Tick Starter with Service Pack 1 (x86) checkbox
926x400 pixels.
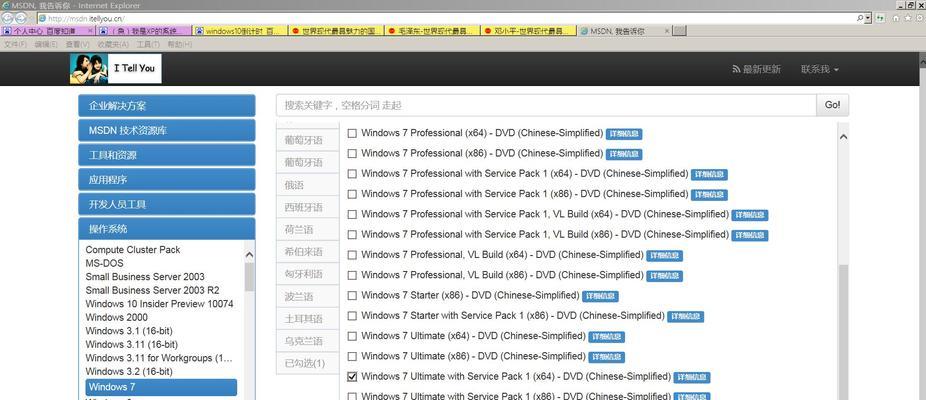coord(352,316)
